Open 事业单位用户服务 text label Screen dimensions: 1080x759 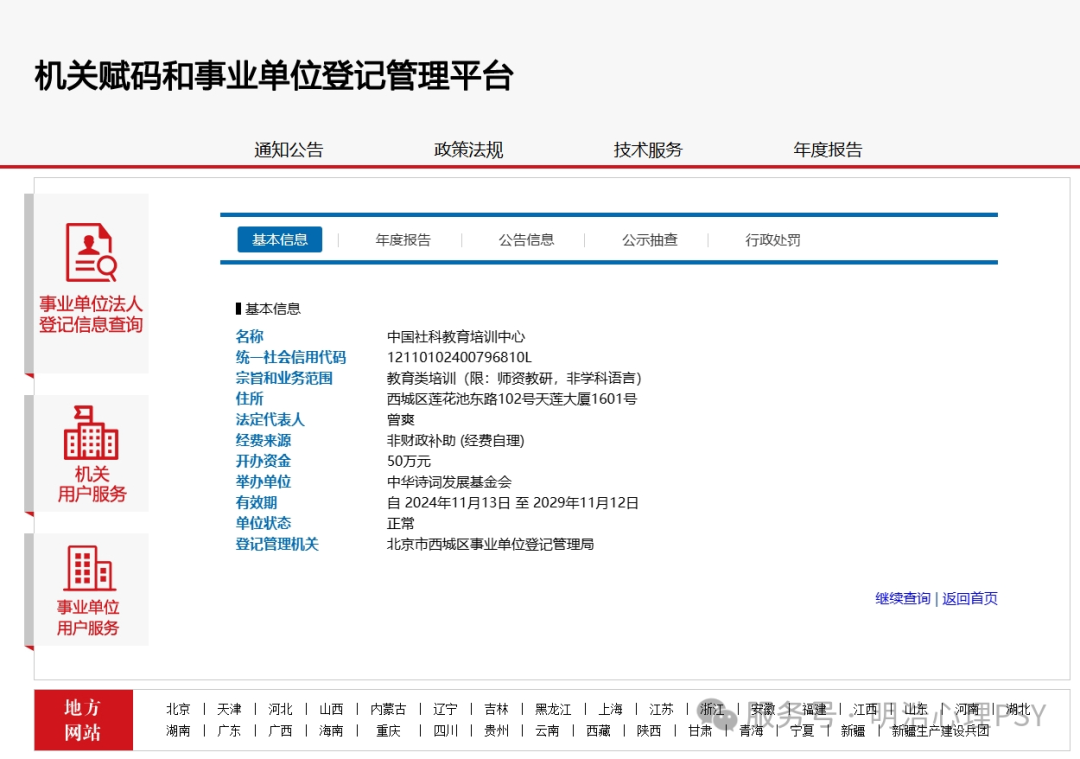pyautogui.click(x=88, y=617)
